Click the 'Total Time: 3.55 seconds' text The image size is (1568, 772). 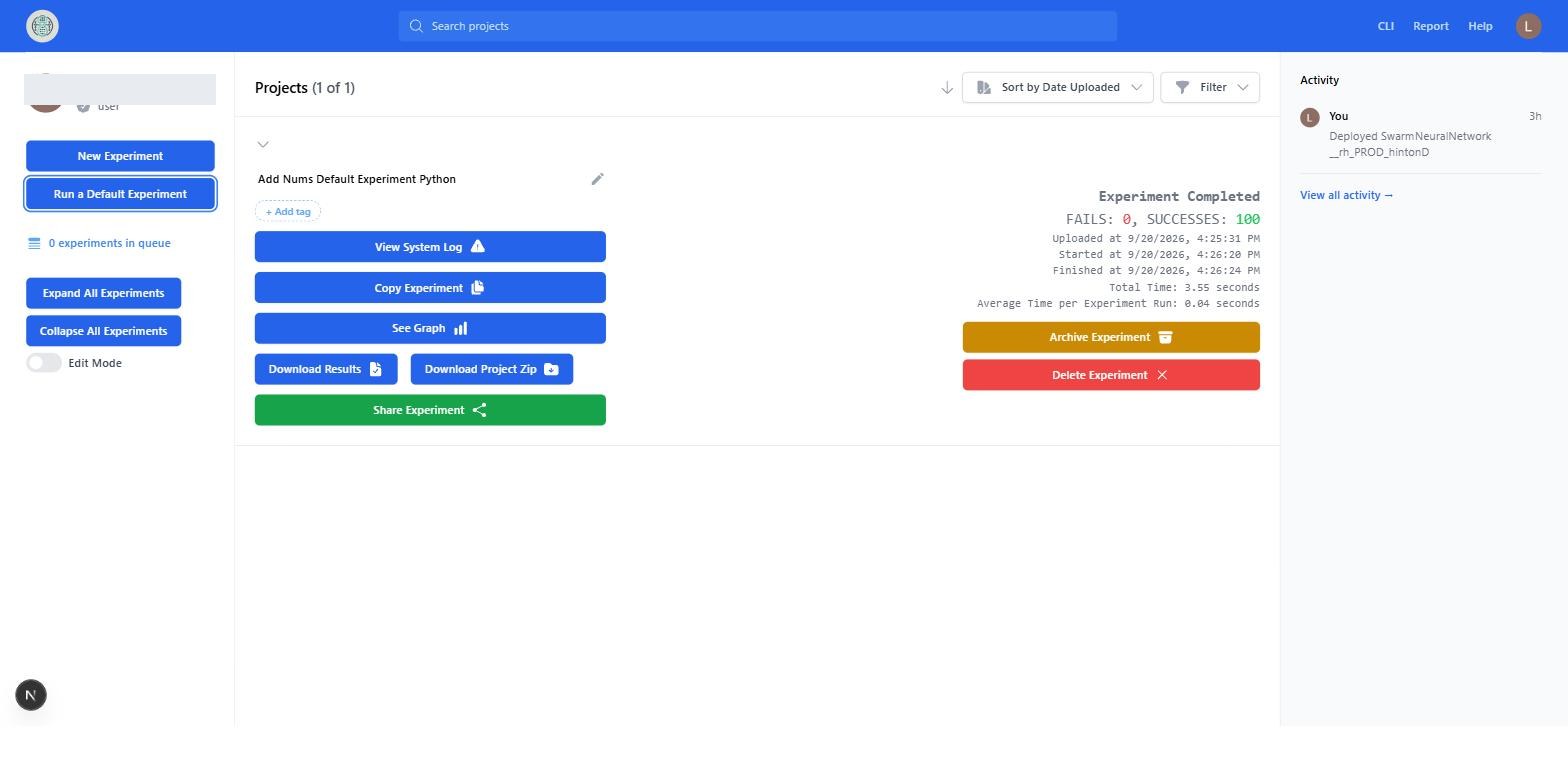(1184, 287)
